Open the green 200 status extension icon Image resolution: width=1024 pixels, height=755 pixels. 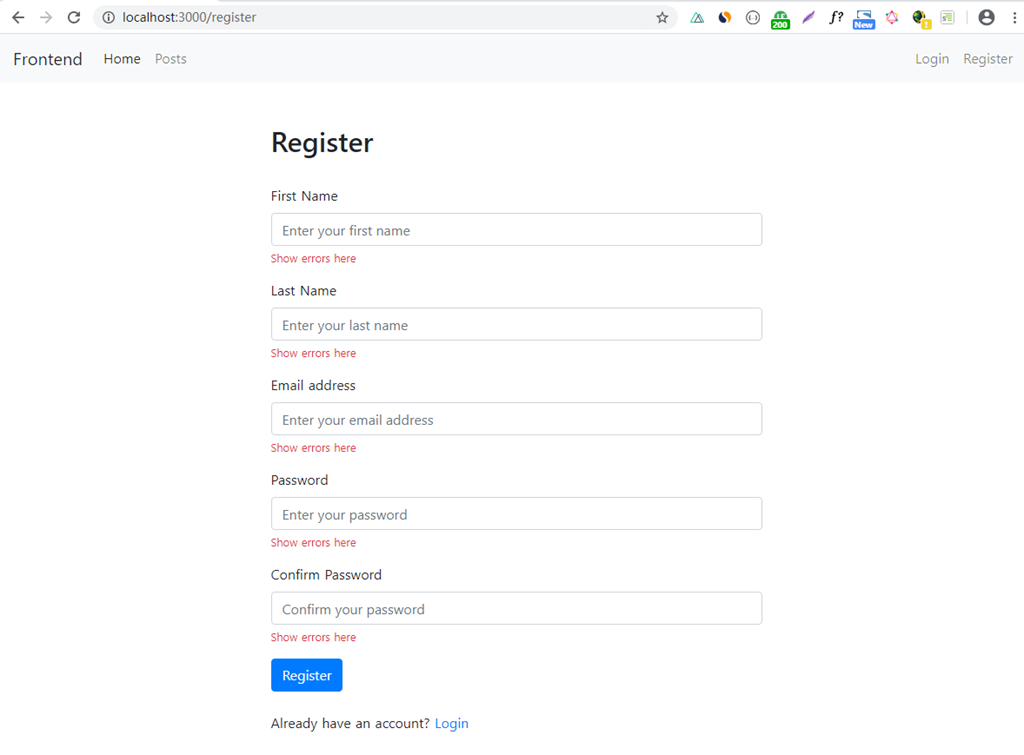780,19
